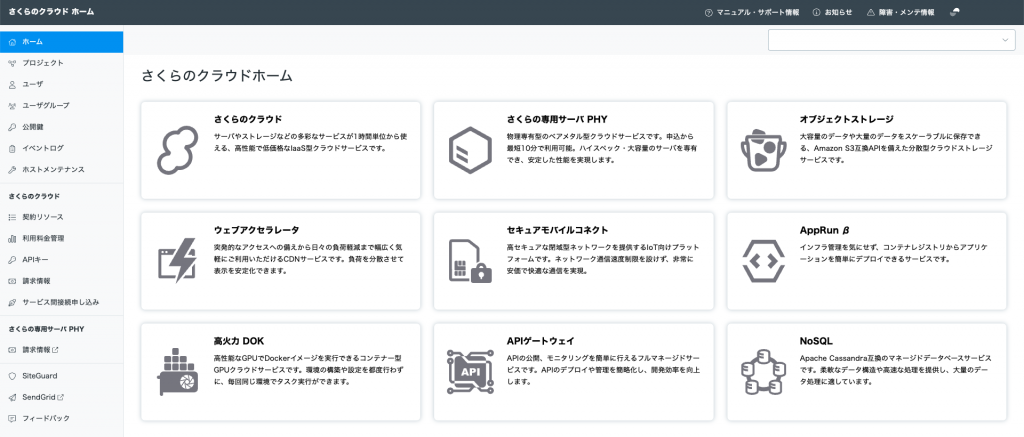The width and height of the screenshot is (1024, 437).
Task: Click the プロジェクト sidebar icon
Action: [x=12, y=63]
